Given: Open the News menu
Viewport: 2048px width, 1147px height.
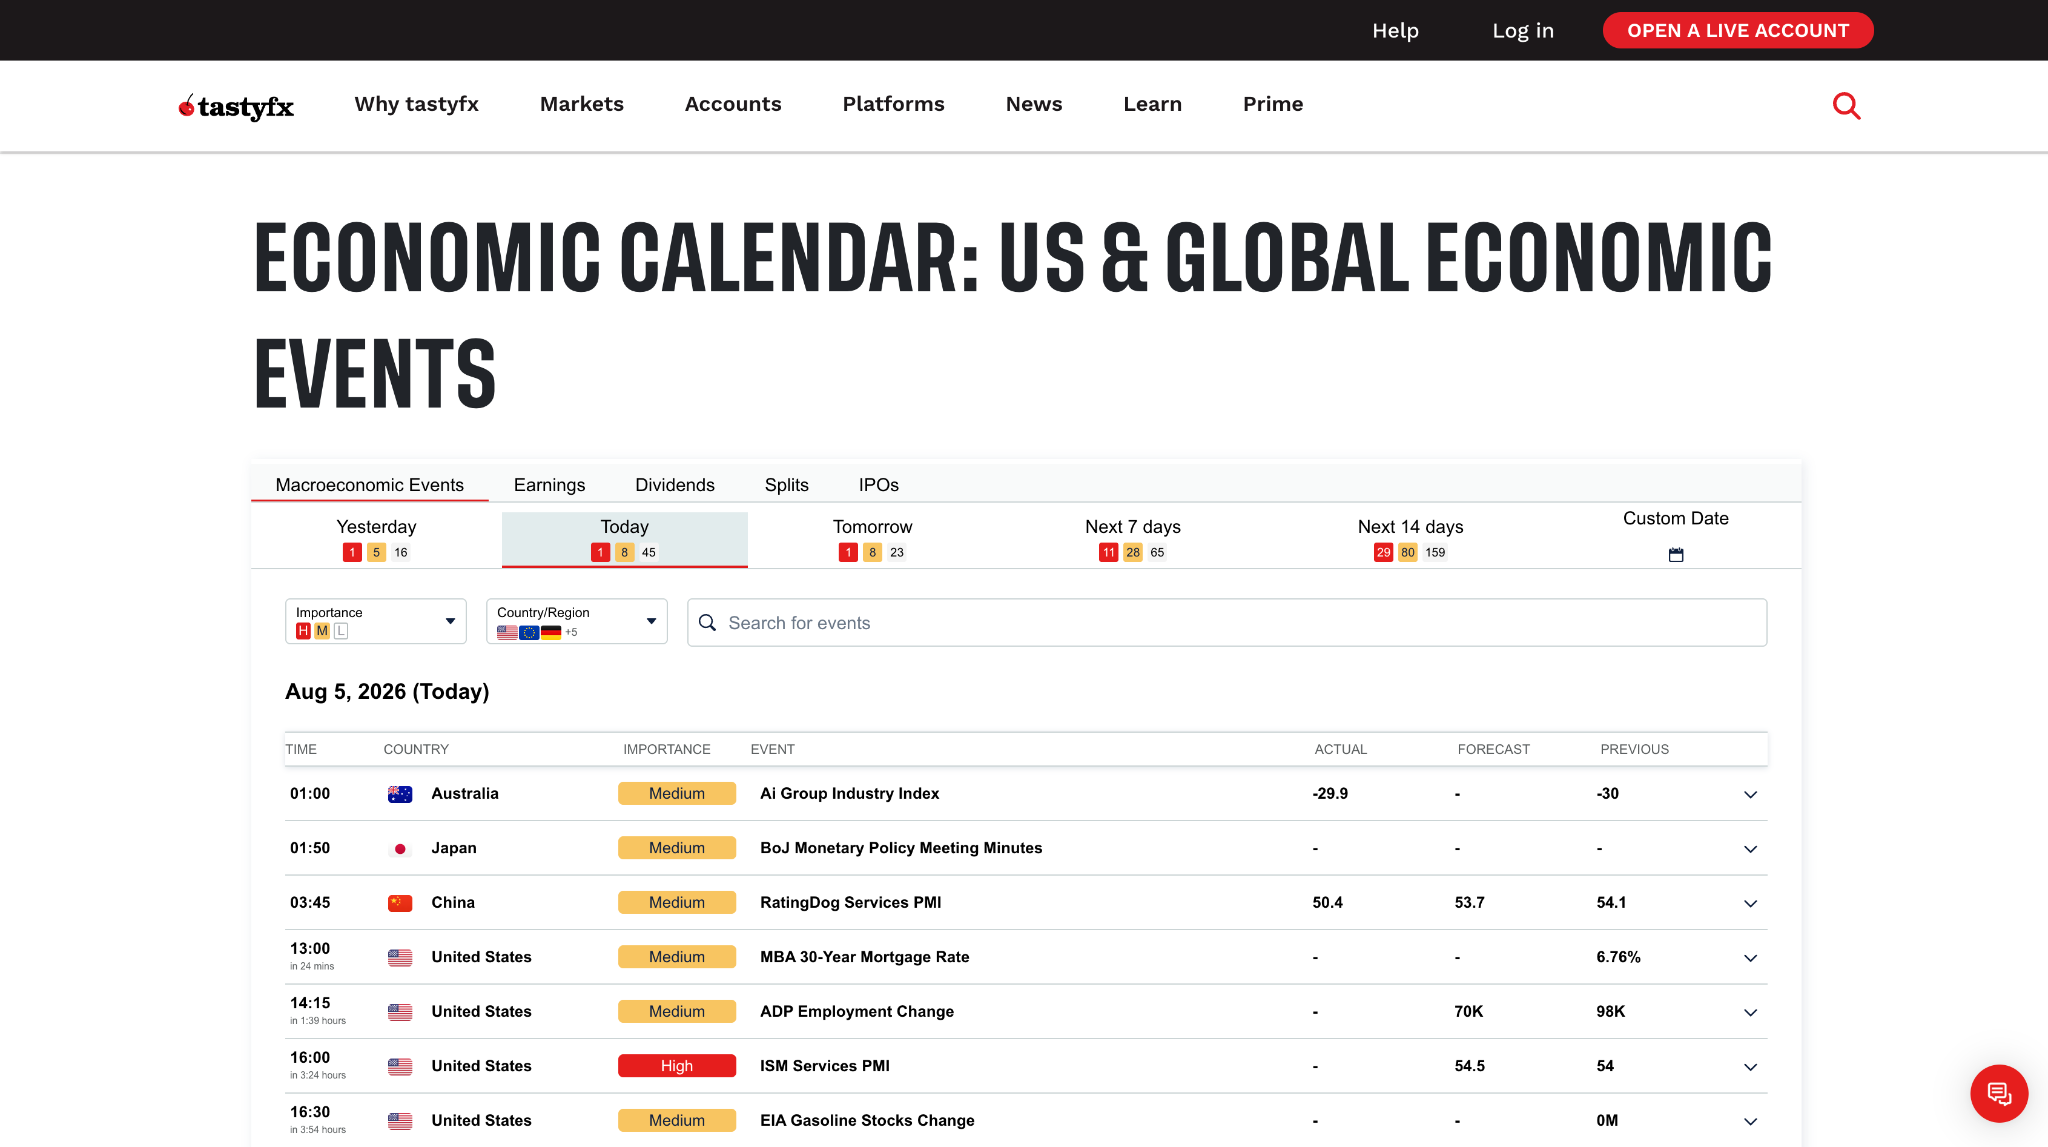Looking at the screenshot, I should click(x=1034, y=104).
